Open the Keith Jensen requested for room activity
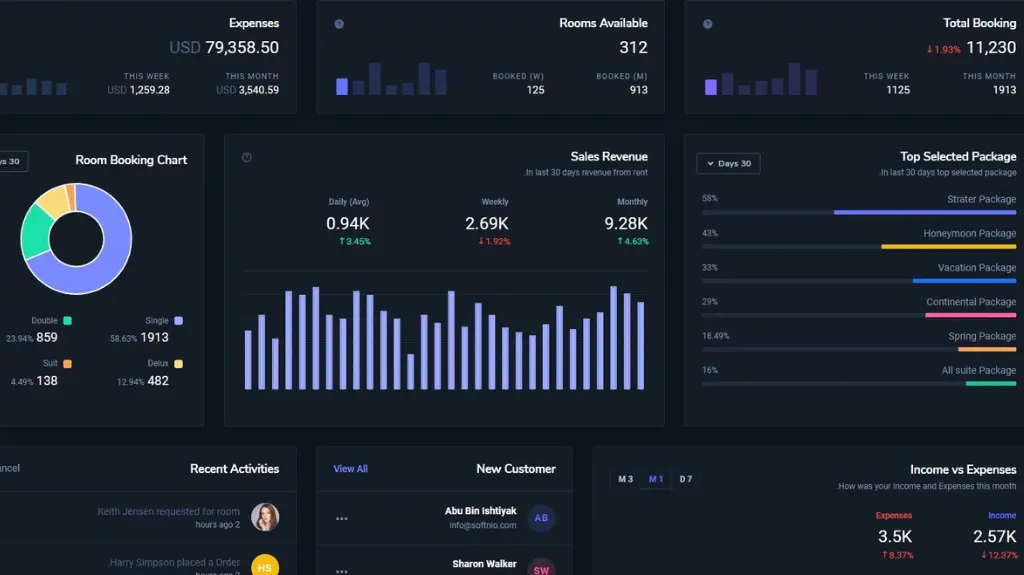The height and width of the screenshot is (575, 1024). [x=168, y=512]
